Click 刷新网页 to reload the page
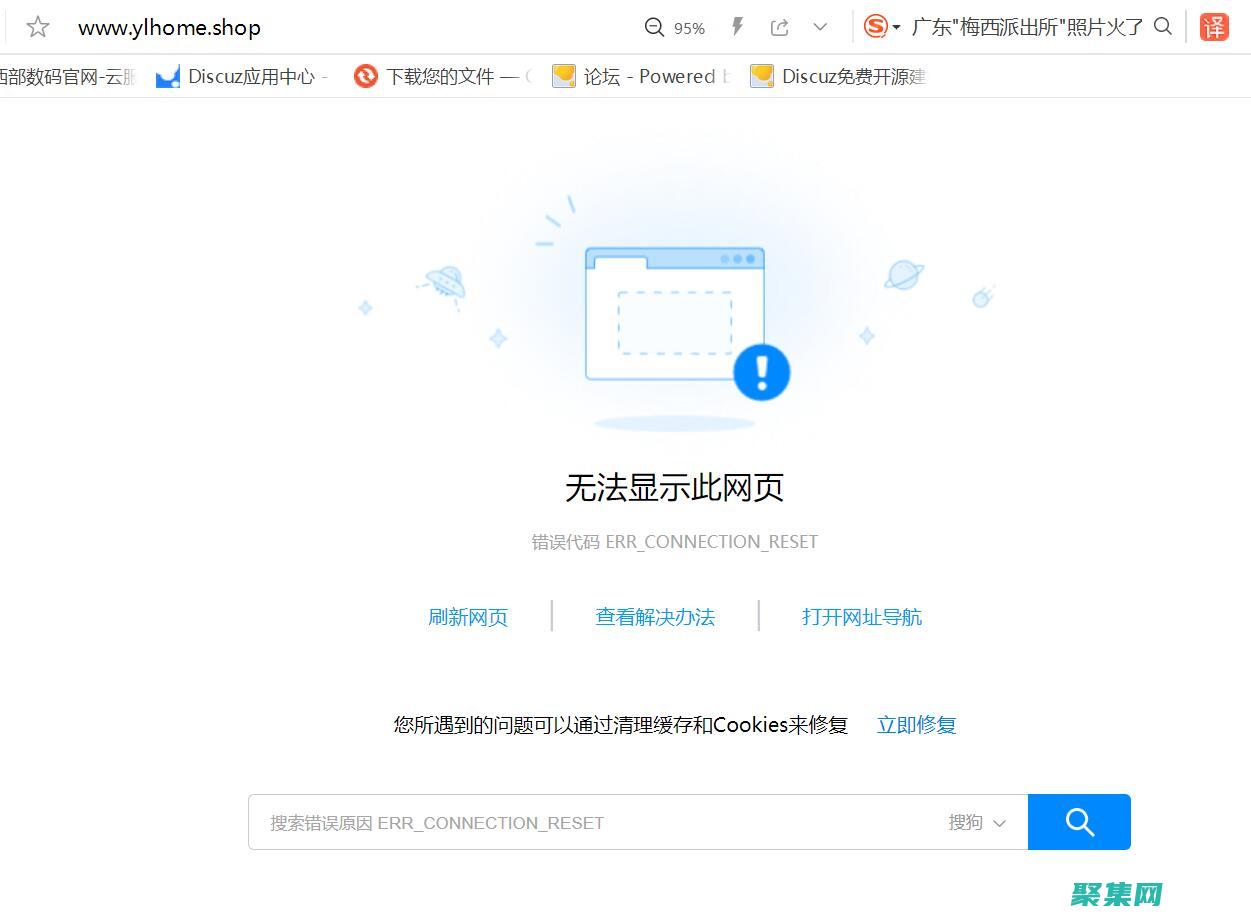The image size is (1251, 916). [x=467, y=617]
